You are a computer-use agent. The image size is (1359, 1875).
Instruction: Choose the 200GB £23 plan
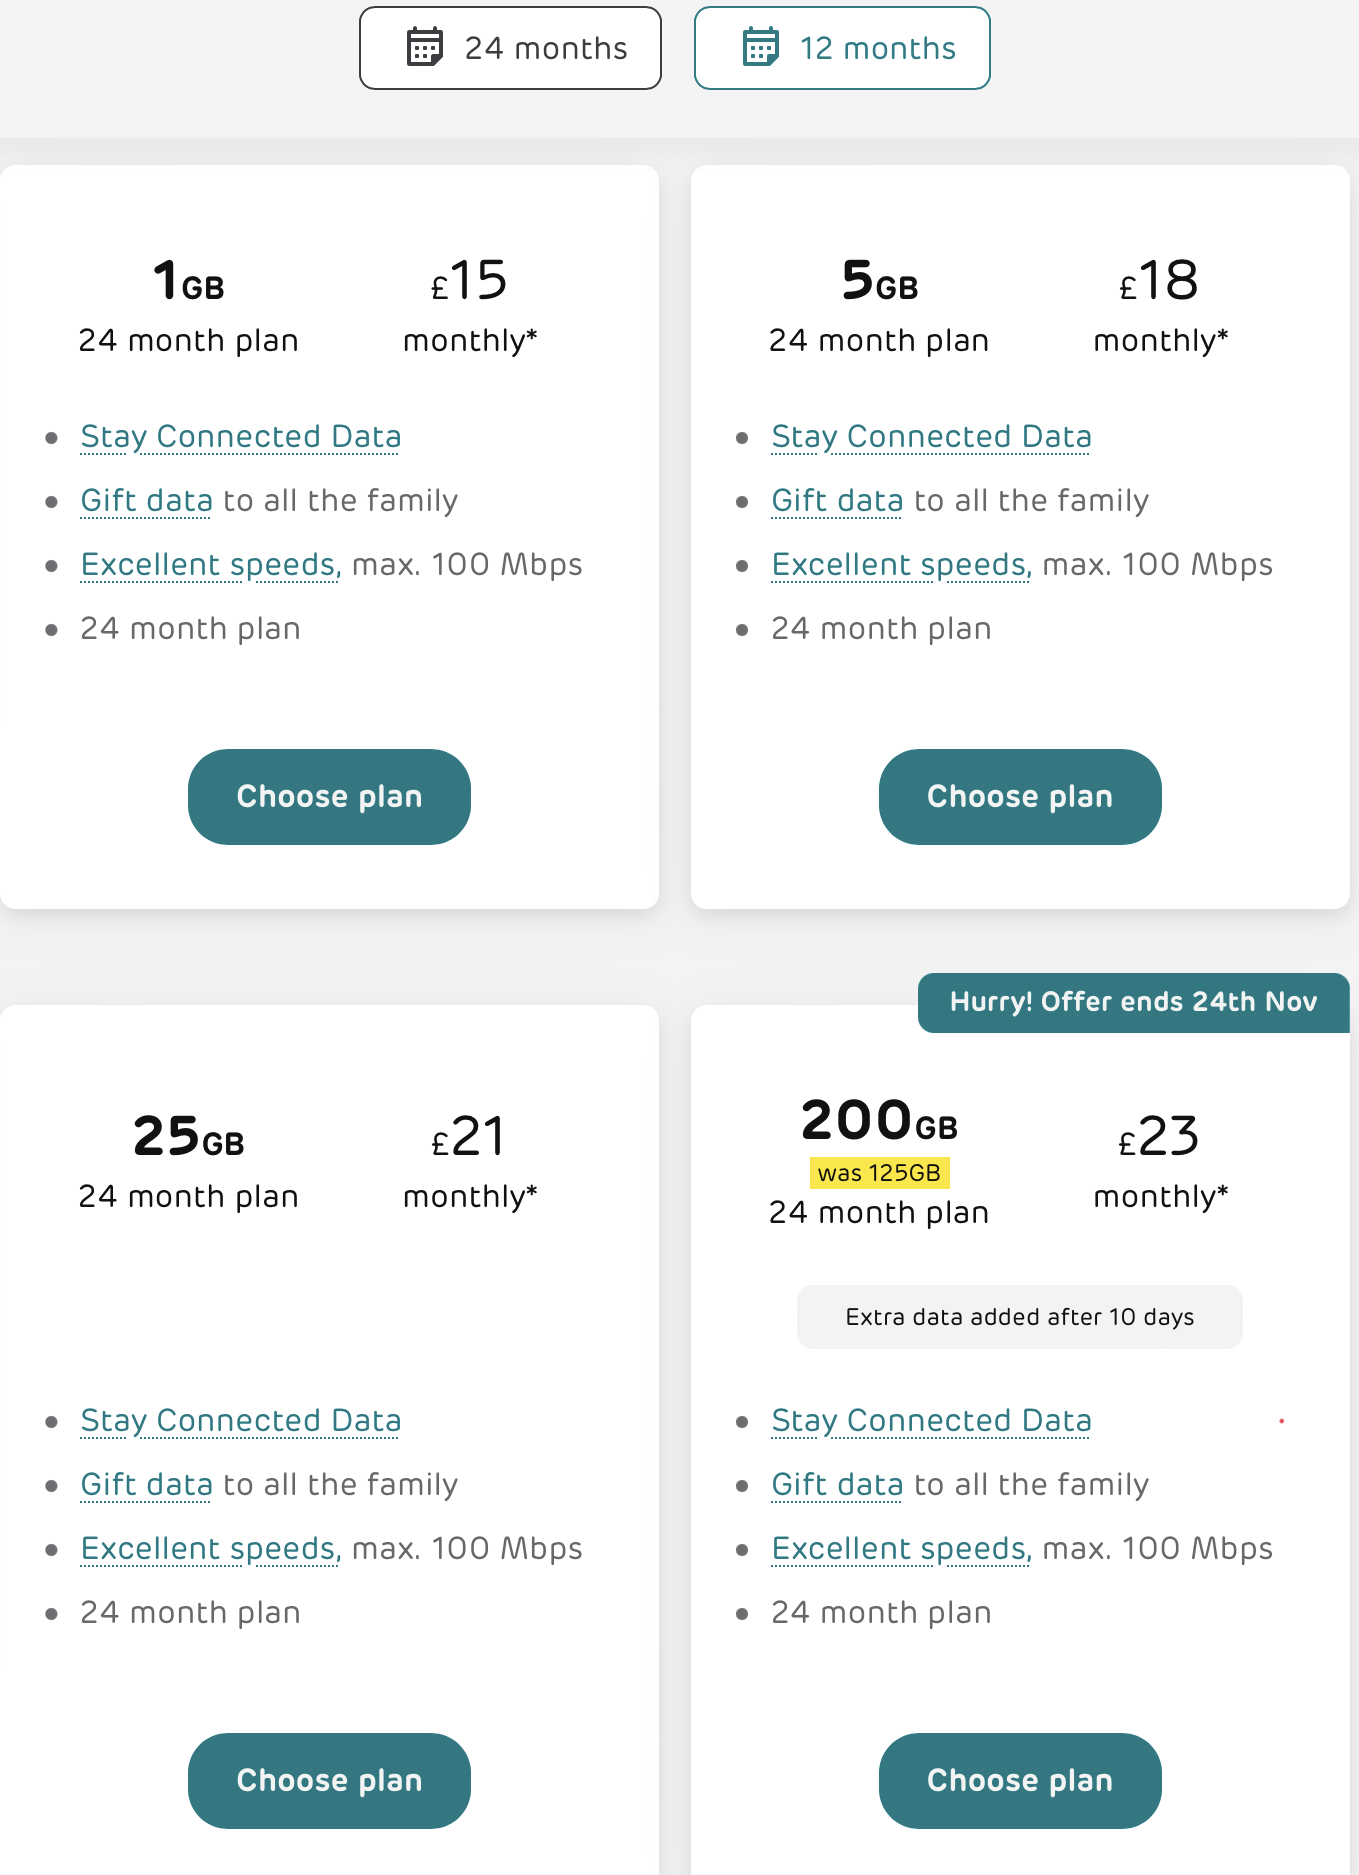[x=1020, y=1781]
